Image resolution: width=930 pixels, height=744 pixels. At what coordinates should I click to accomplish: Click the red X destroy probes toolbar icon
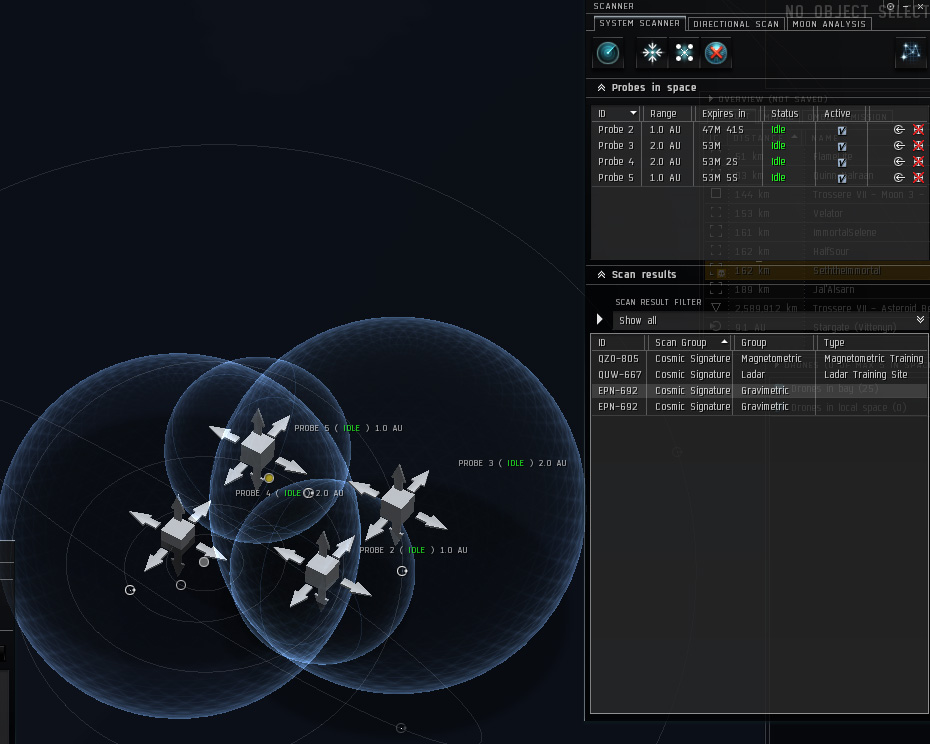(x=716, y=53)
